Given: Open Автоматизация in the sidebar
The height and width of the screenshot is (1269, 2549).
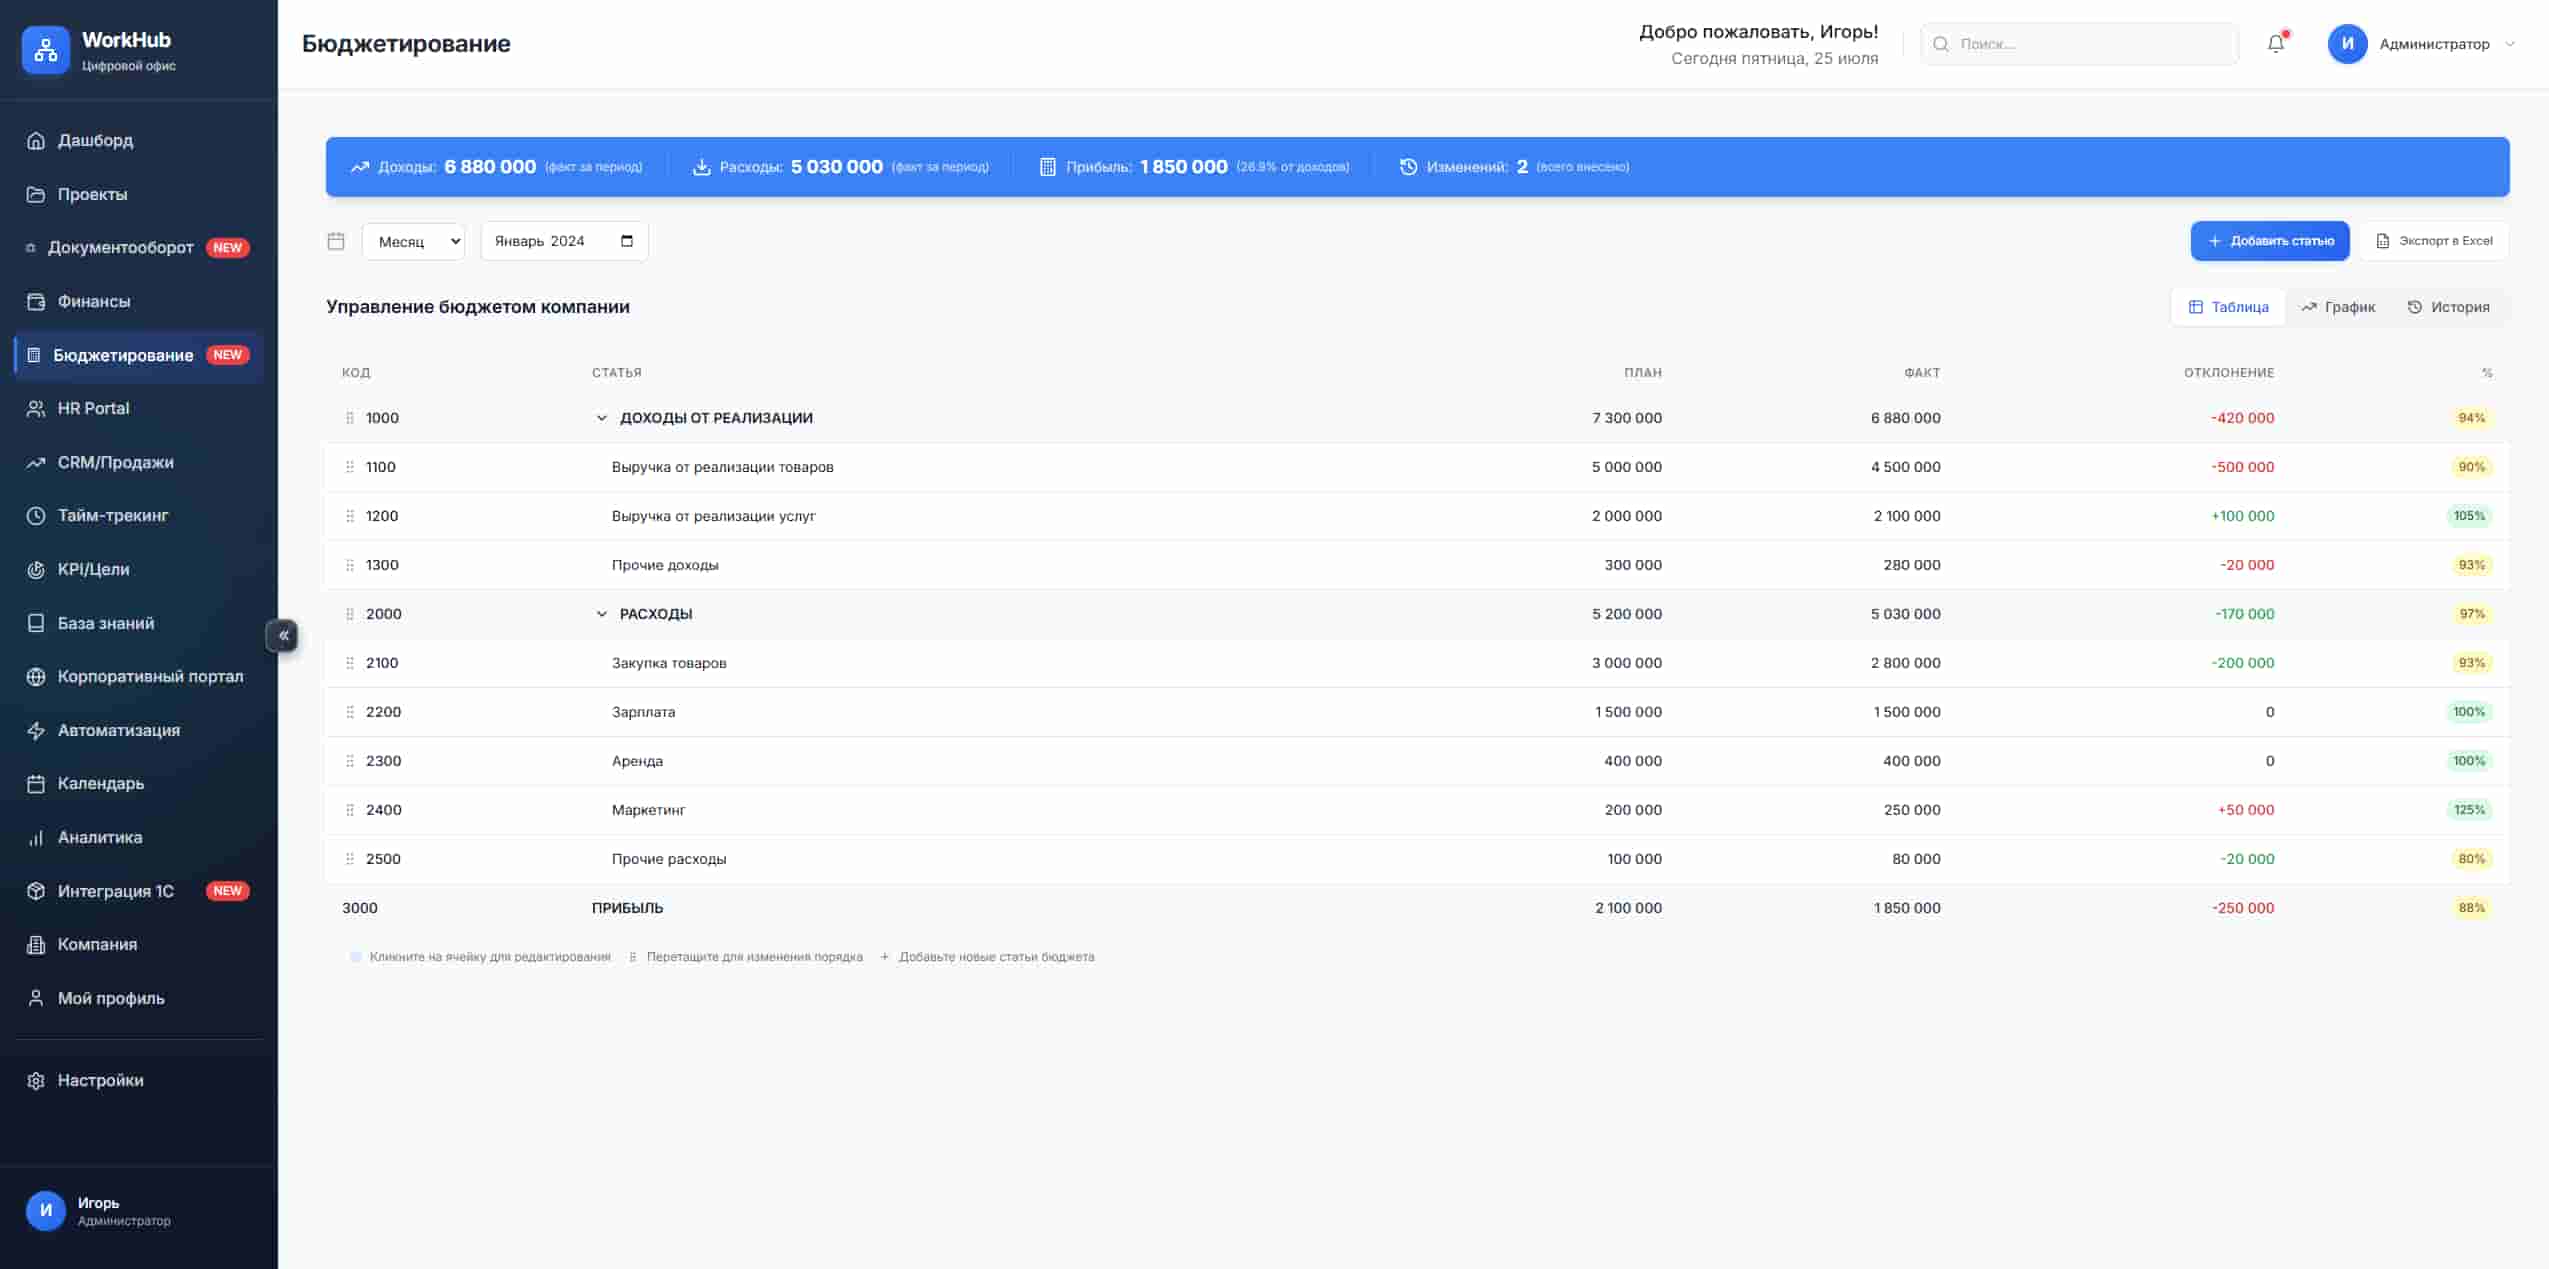Looking at the screenshot, I should (118, 730).
